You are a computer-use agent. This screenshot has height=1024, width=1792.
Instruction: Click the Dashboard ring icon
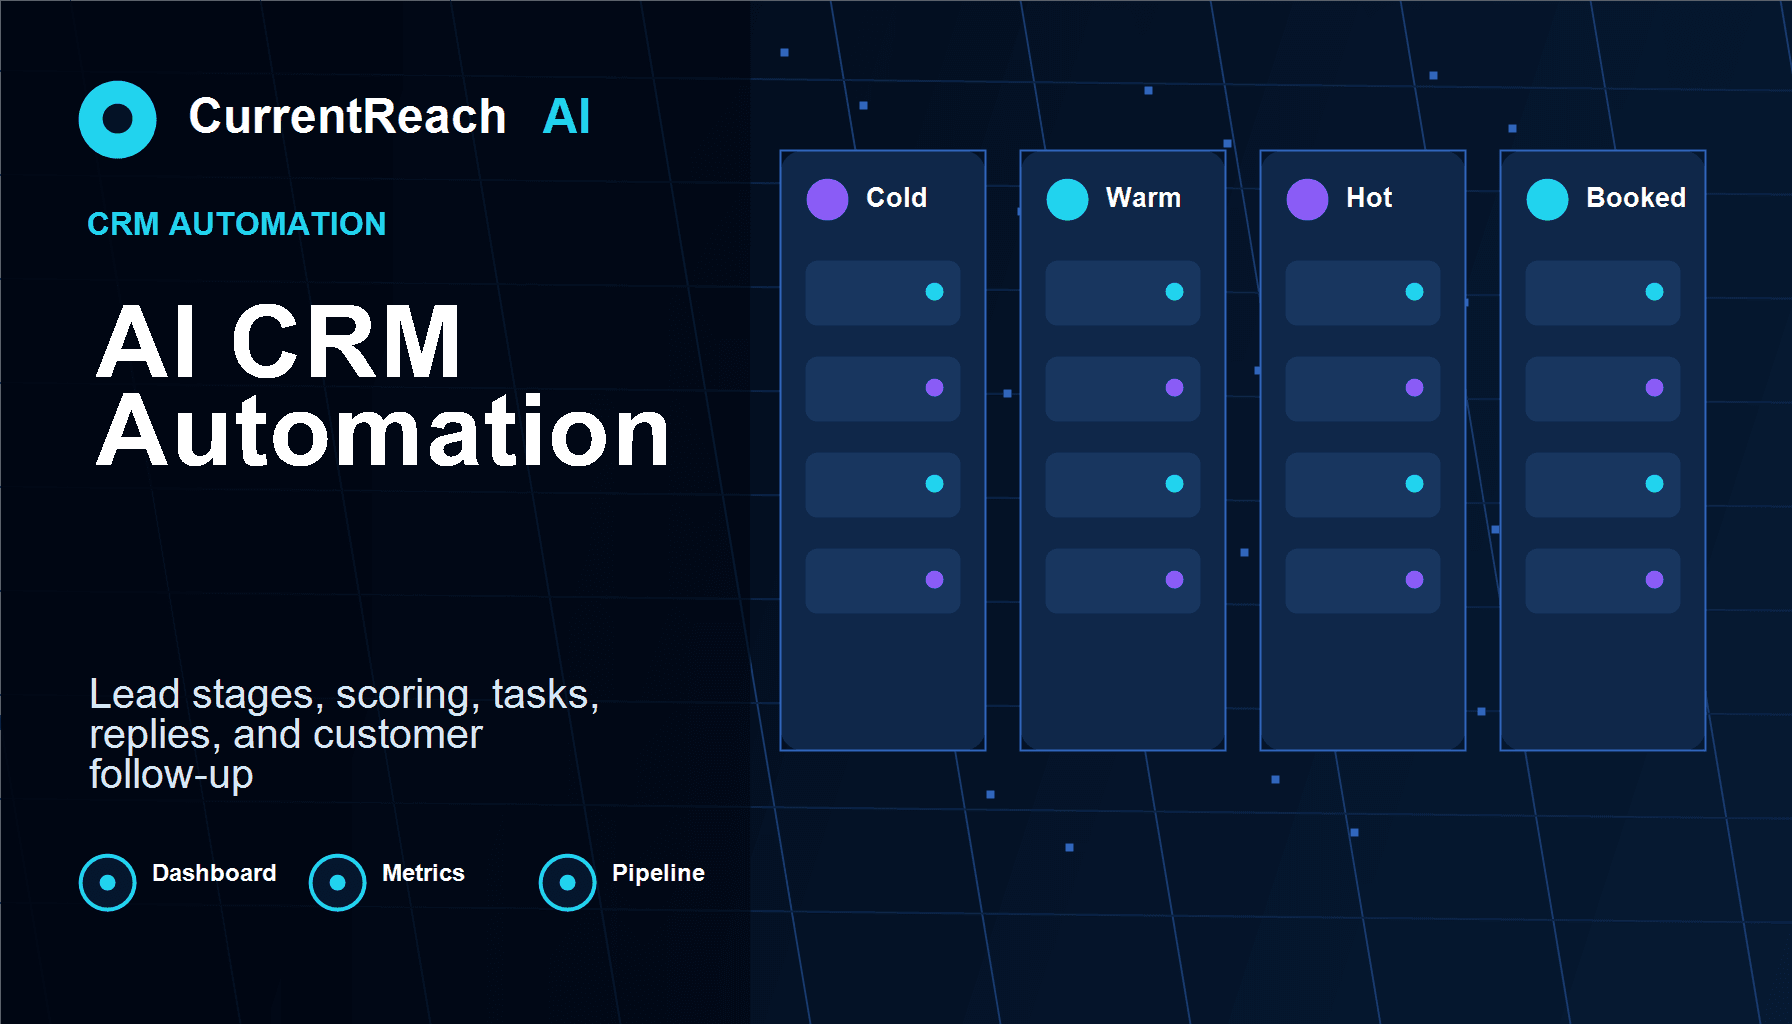108,882
